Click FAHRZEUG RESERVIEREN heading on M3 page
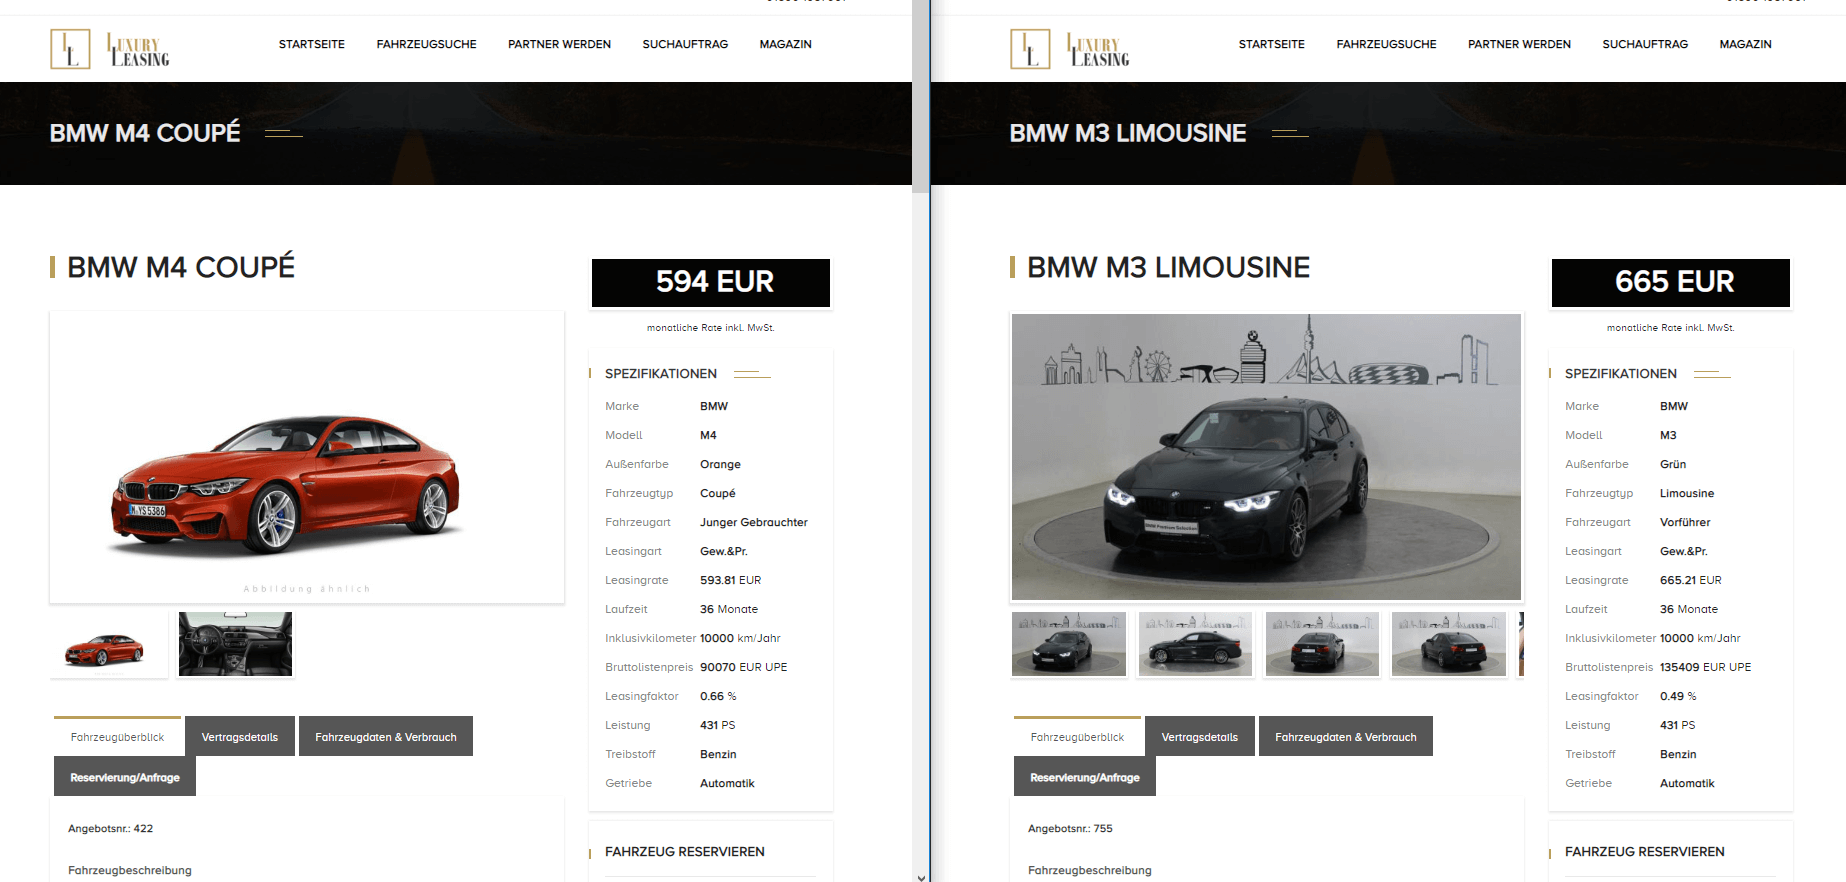This screenshot has width=1846, height=882. (1645, 852)
